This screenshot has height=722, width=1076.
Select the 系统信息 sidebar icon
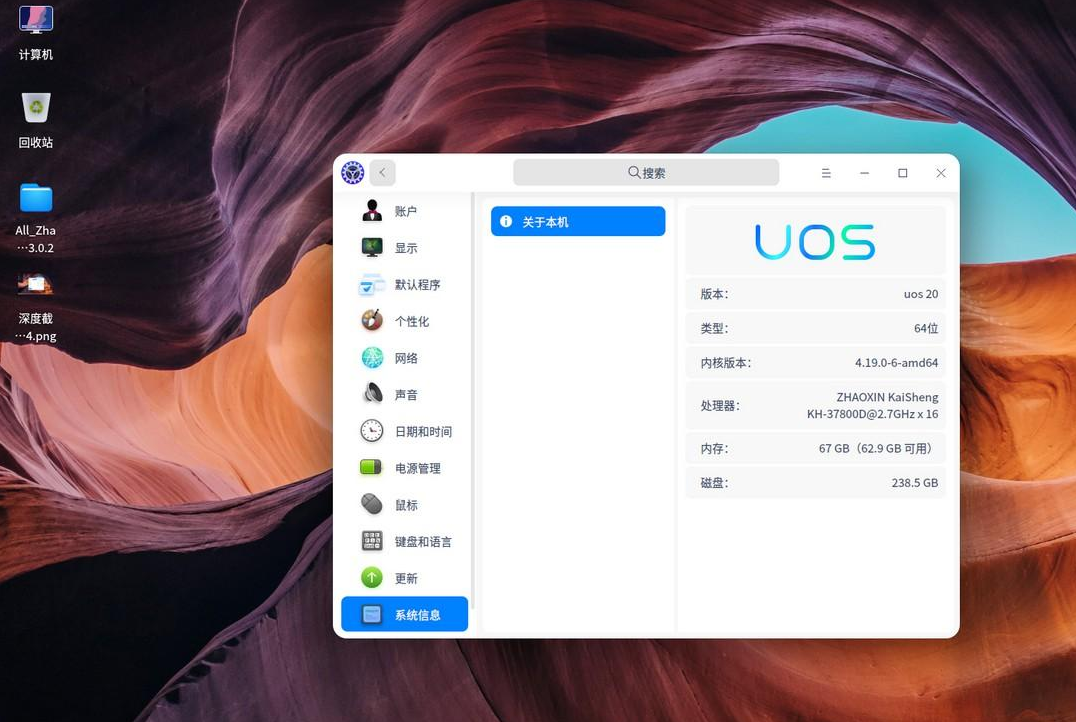(x=372, y=614)
